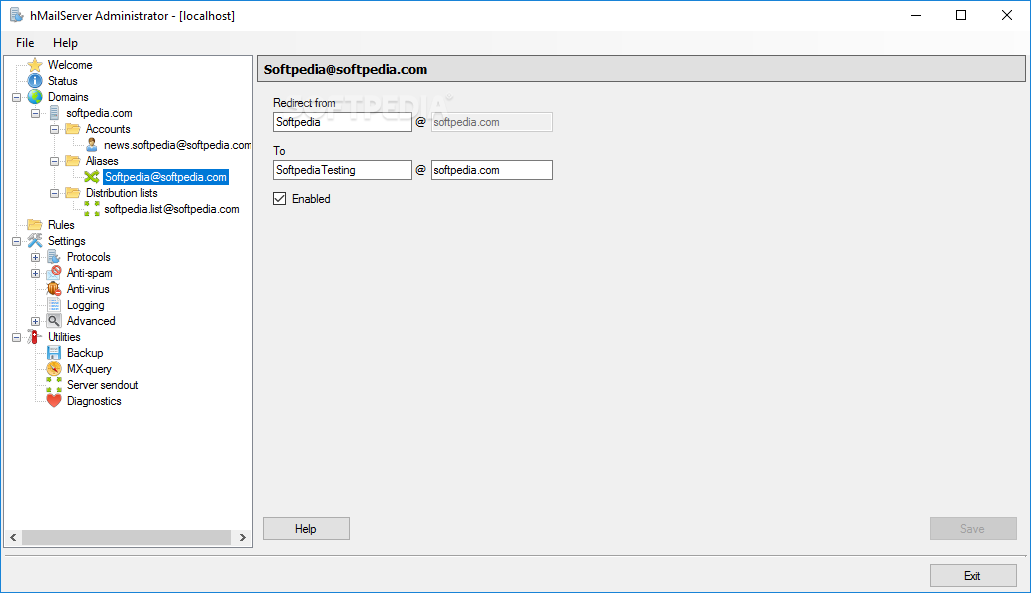Collapse the Distribution lists node
This screenshot has height=593, width=1031.
[x=55, y=193]
